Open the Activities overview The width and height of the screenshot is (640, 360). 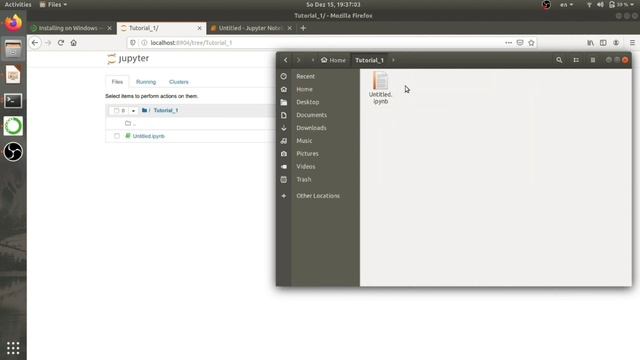point(18,4)
